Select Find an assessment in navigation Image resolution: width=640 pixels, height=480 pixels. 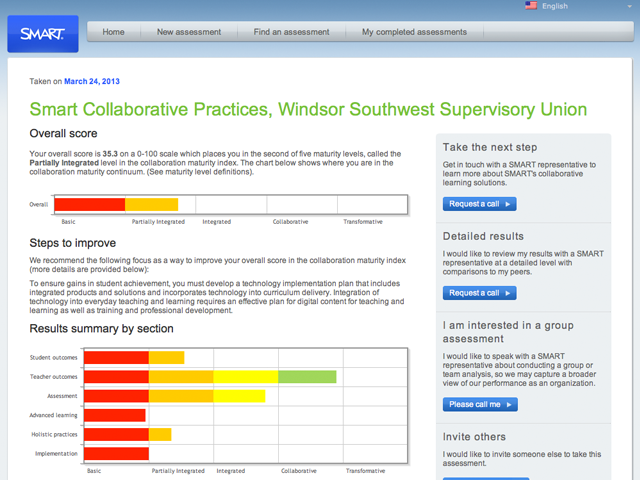pos(291,32)
